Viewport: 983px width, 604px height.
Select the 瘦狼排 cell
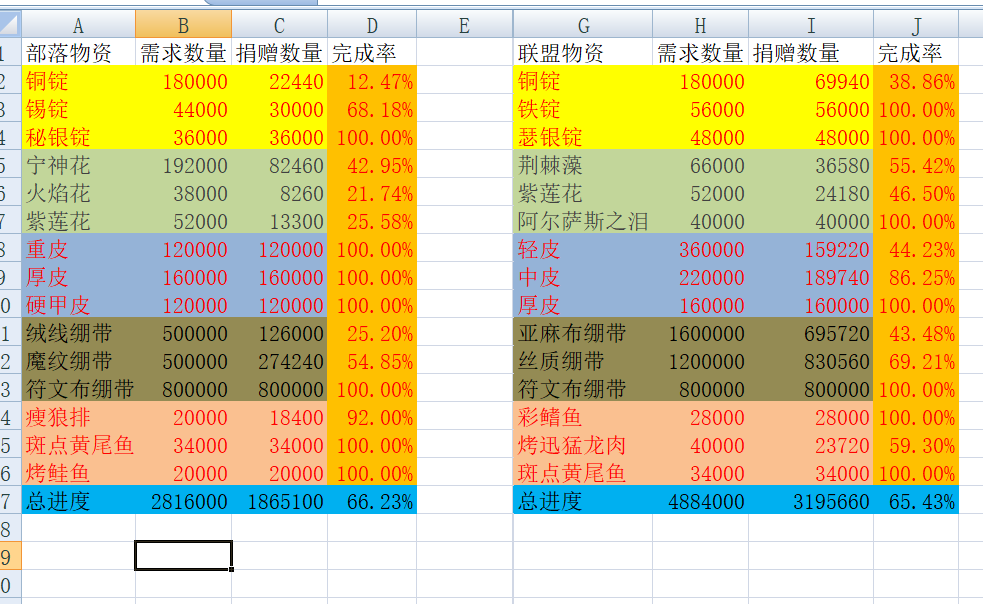(78, 417)
